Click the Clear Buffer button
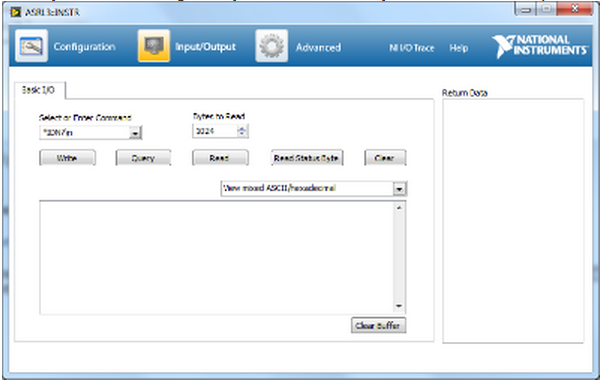The image size is (602, 381). point(378,326)
